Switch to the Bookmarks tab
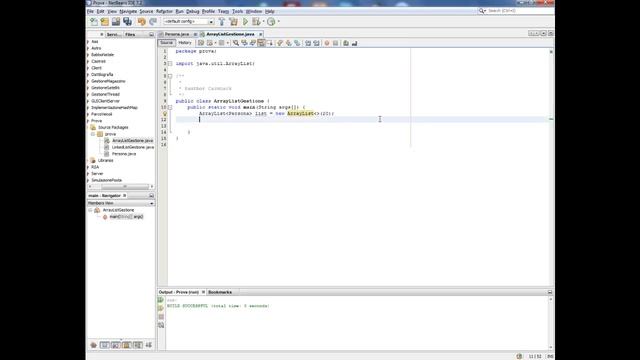This screenshot has height=360, width=640. point(220,292)
